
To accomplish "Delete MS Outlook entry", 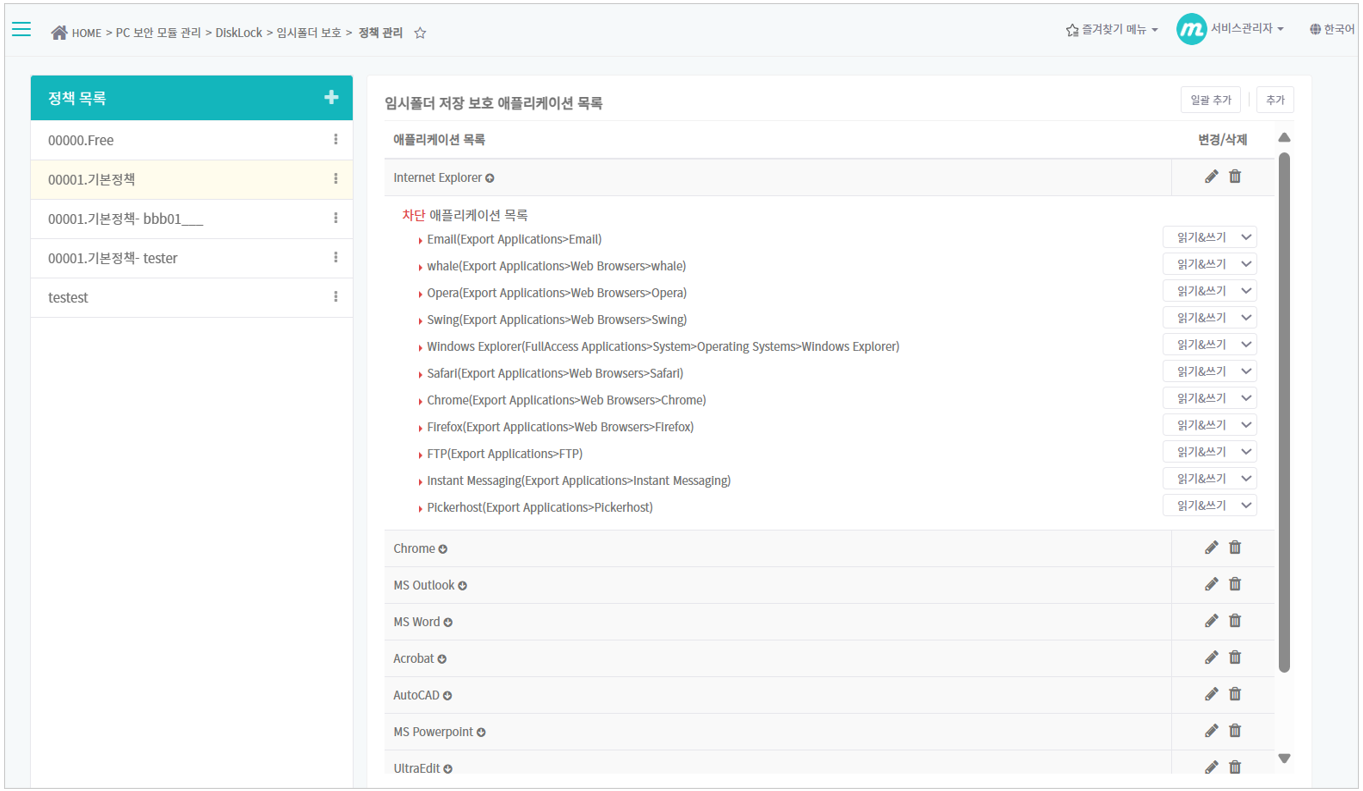I will click(x=1235, y=584).
